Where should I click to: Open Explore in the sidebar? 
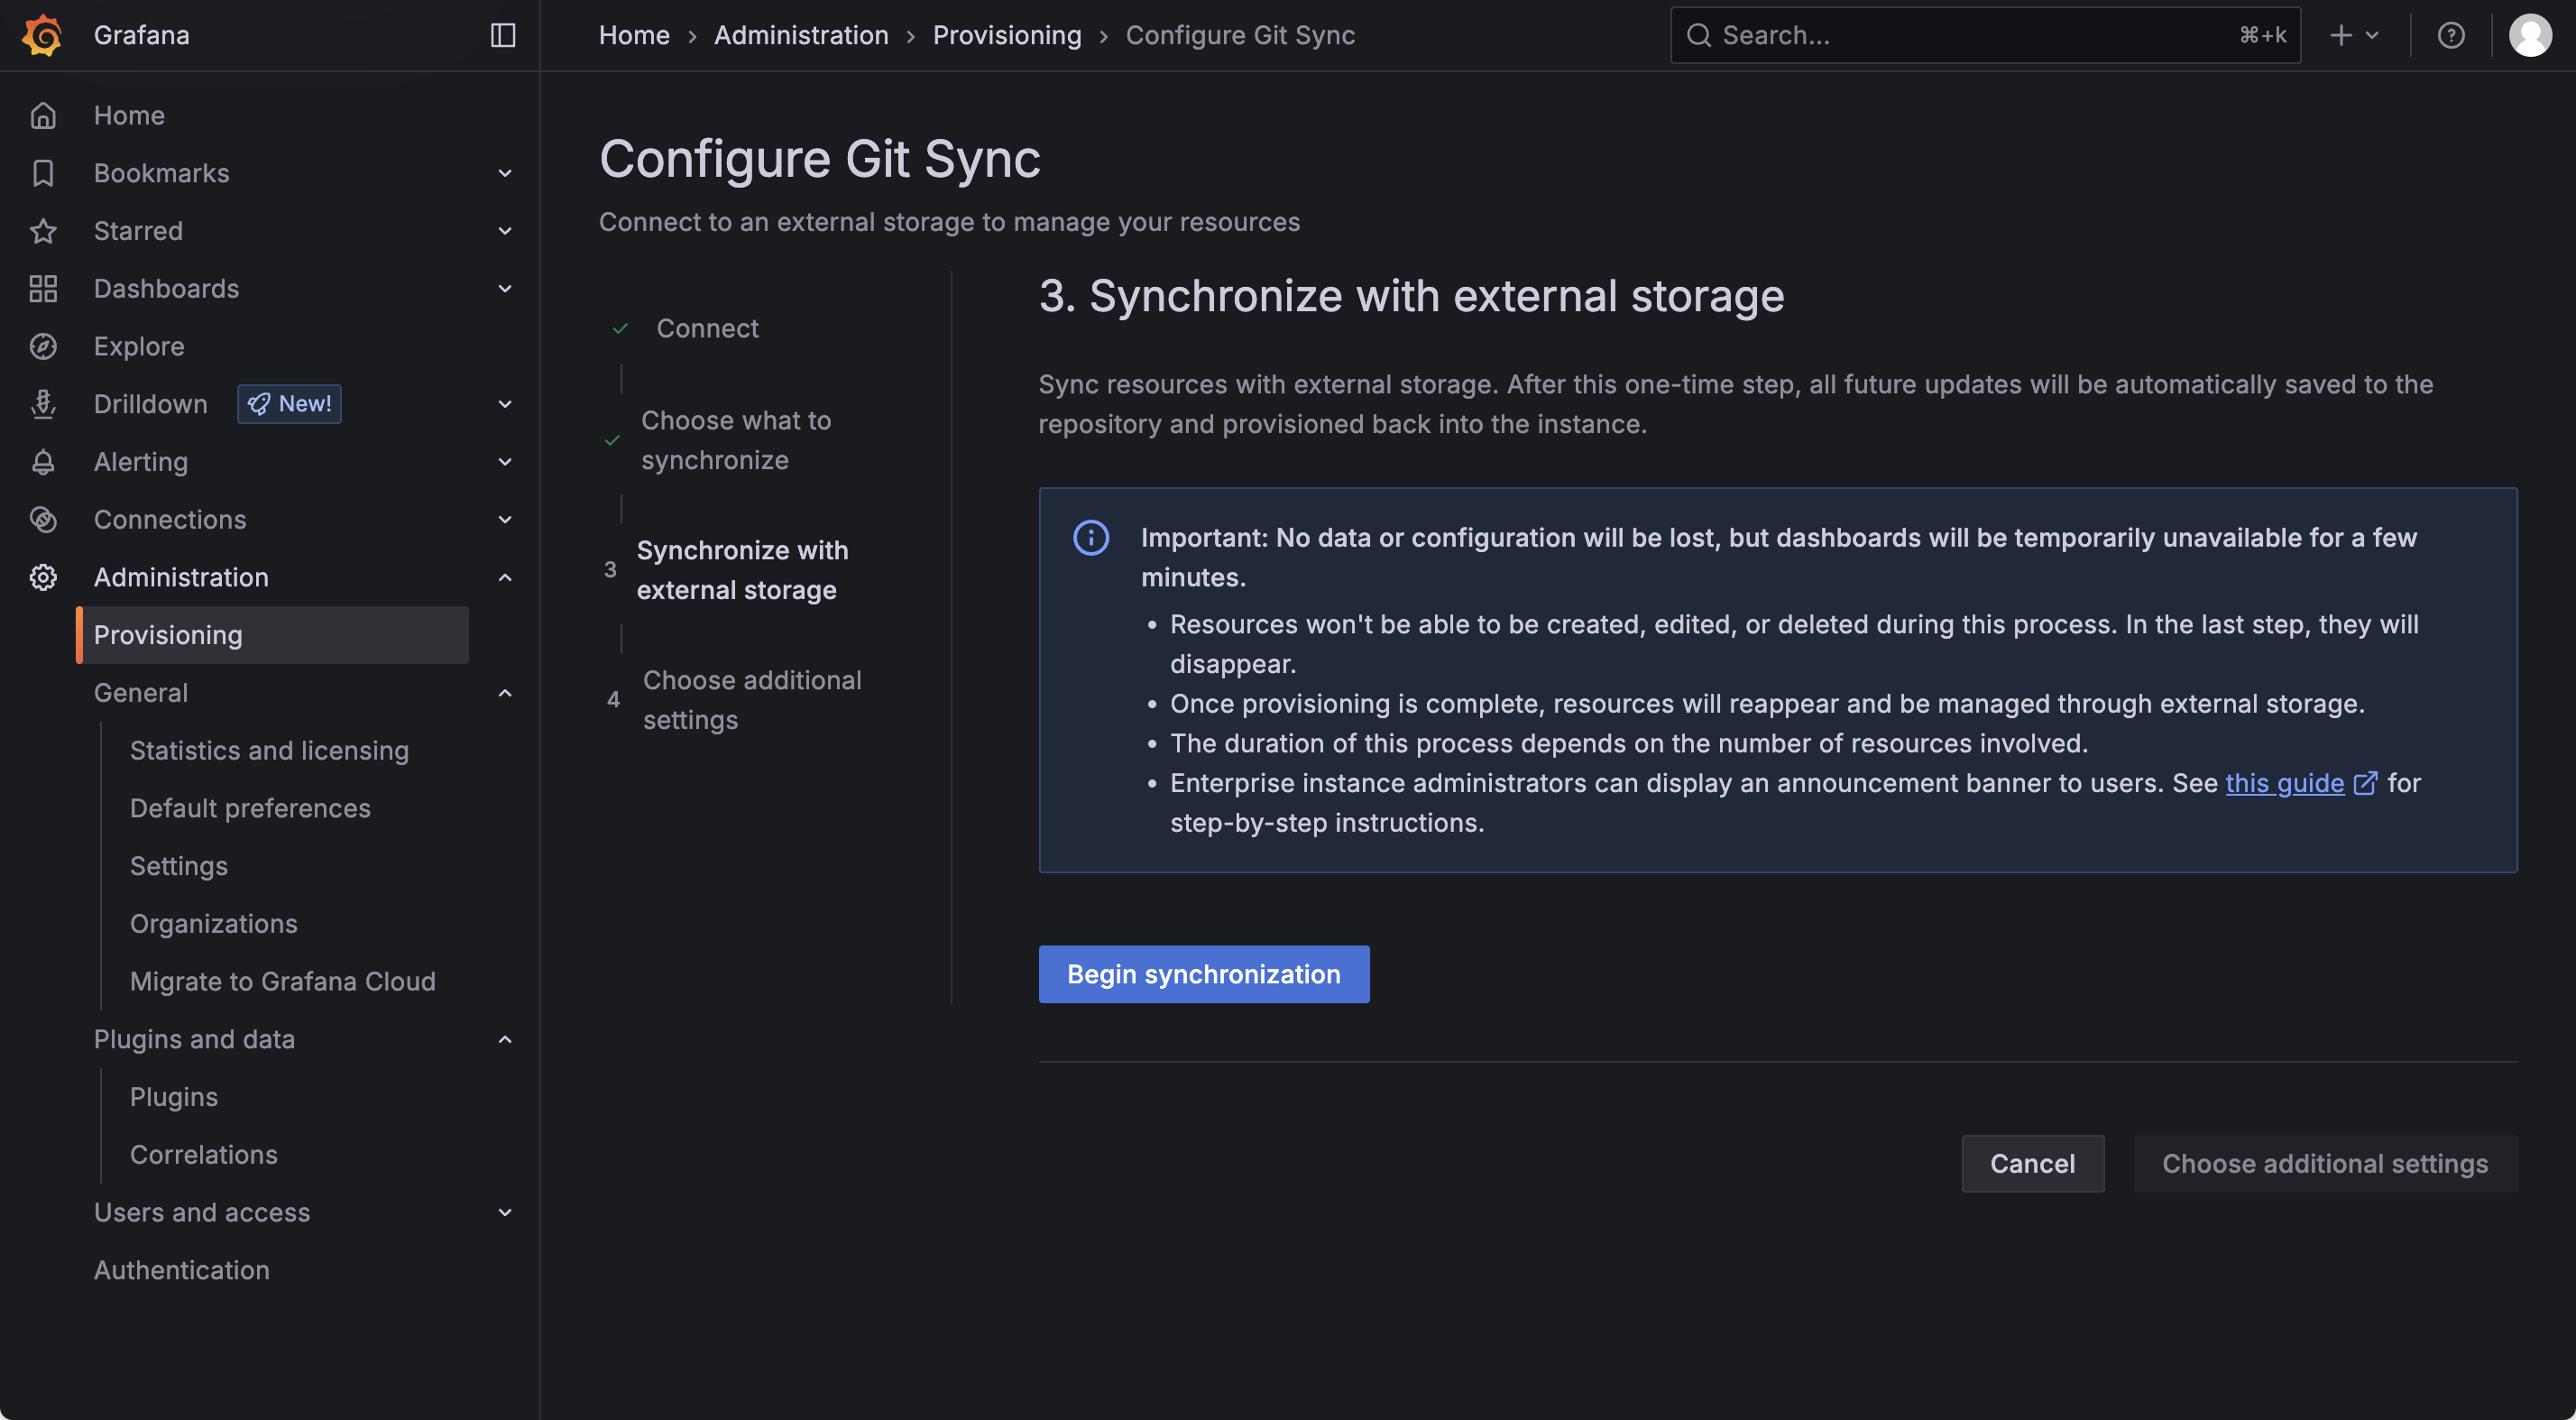pyautogui.click(x=139, y=346)
